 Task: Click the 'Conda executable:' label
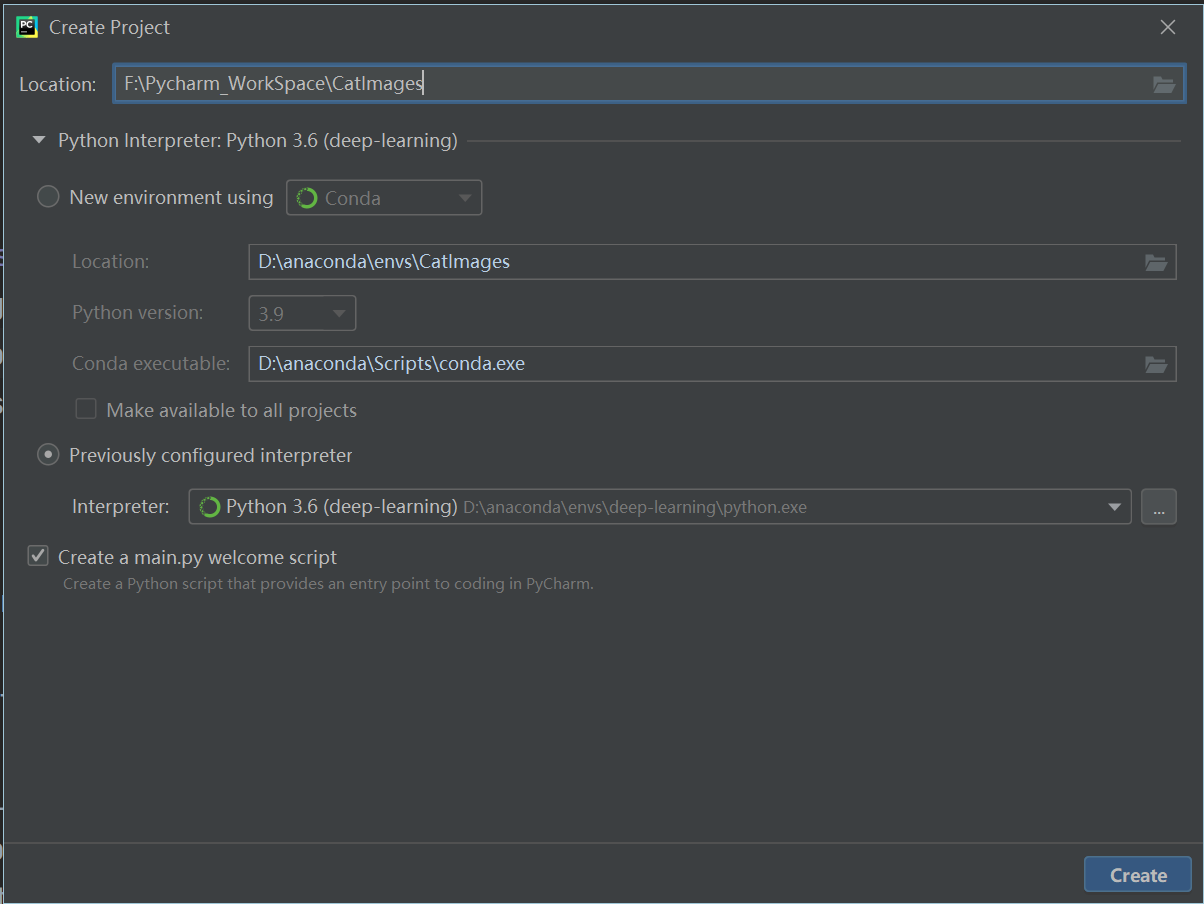[x=151, y=364]
